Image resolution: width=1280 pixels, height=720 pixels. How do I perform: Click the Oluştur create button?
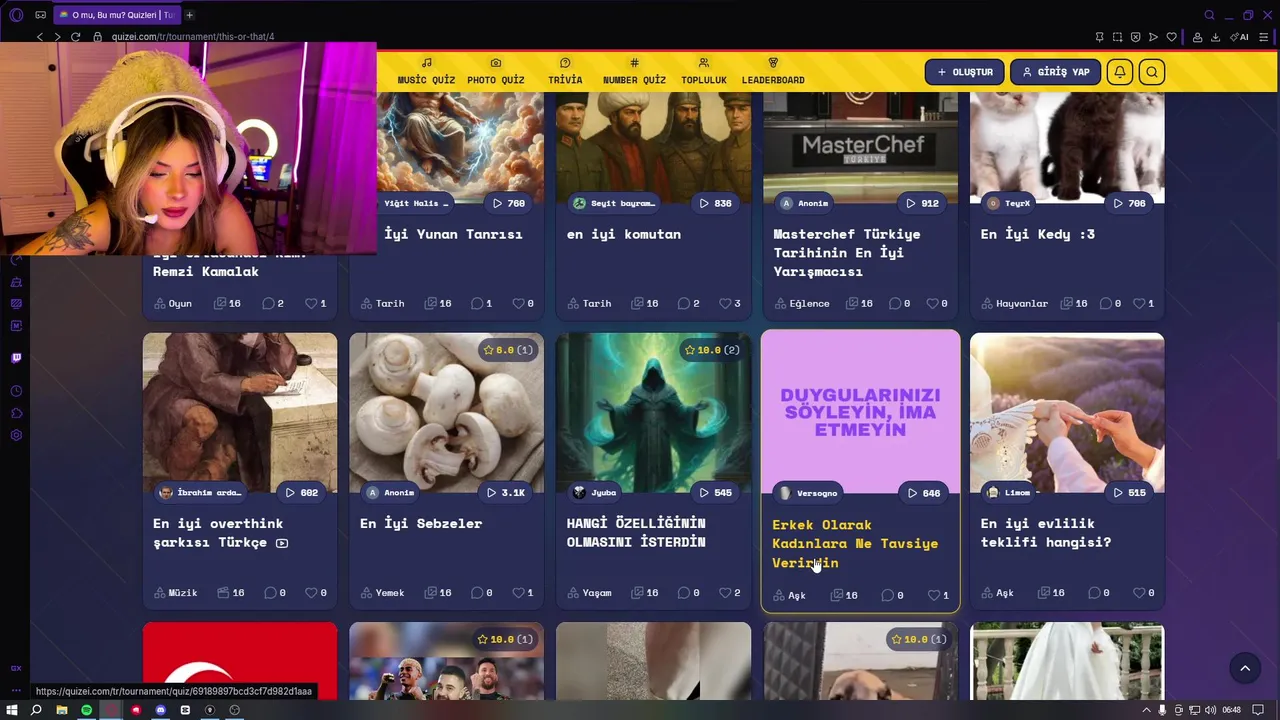pyautogui.click(x=964, y=72)
